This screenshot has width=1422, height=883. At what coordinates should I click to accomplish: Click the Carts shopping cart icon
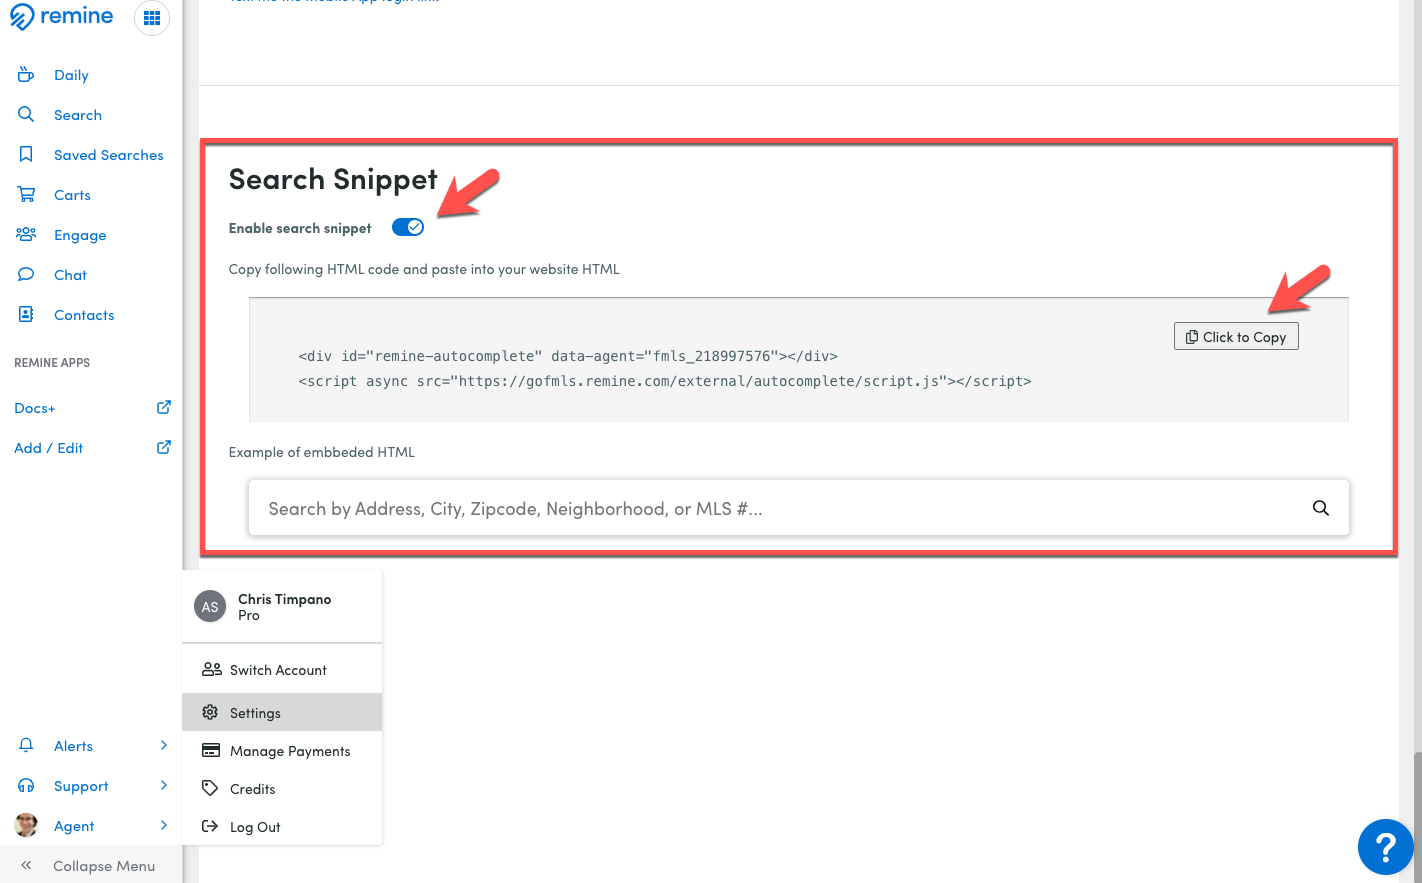click(26, 194)
